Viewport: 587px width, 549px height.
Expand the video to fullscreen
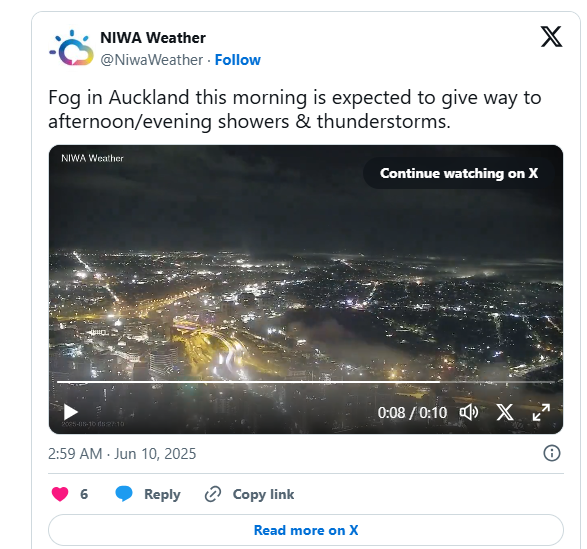[x=541, y=412]
